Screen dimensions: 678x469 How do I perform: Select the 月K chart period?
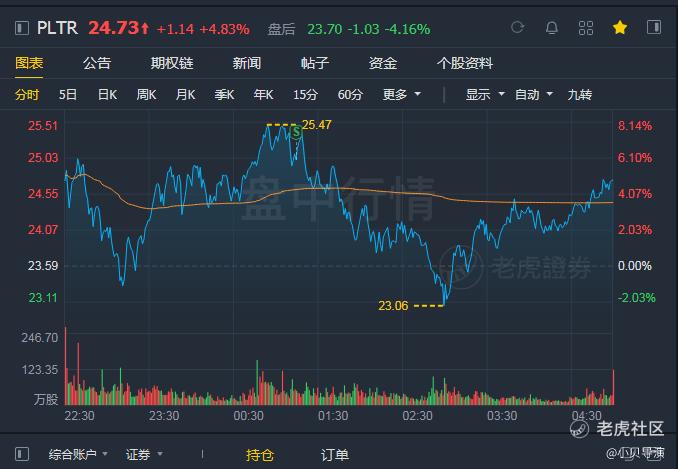pos(185,94)
